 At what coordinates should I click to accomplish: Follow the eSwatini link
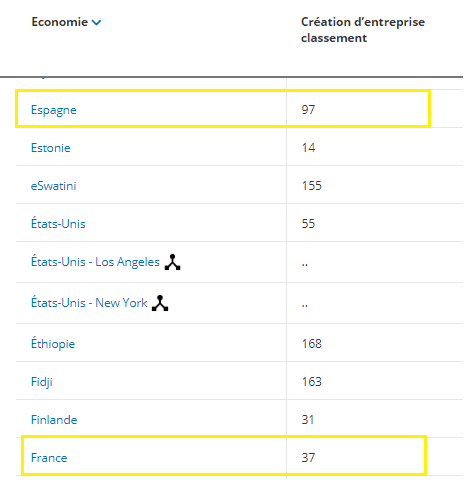(53, 186)
